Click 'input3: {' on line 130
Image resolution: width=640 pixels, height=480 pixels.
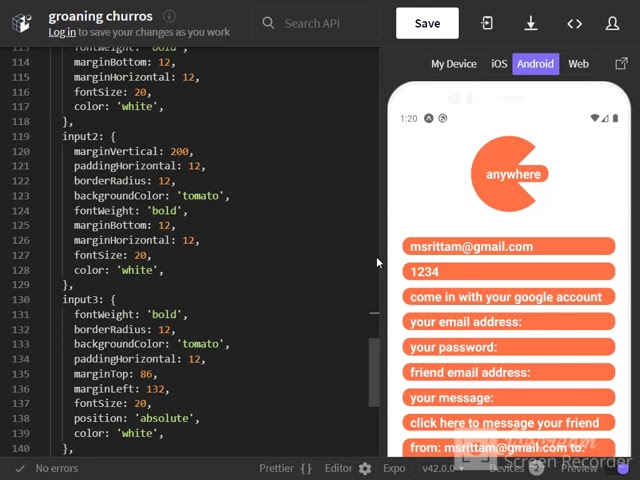click(89, 300)
